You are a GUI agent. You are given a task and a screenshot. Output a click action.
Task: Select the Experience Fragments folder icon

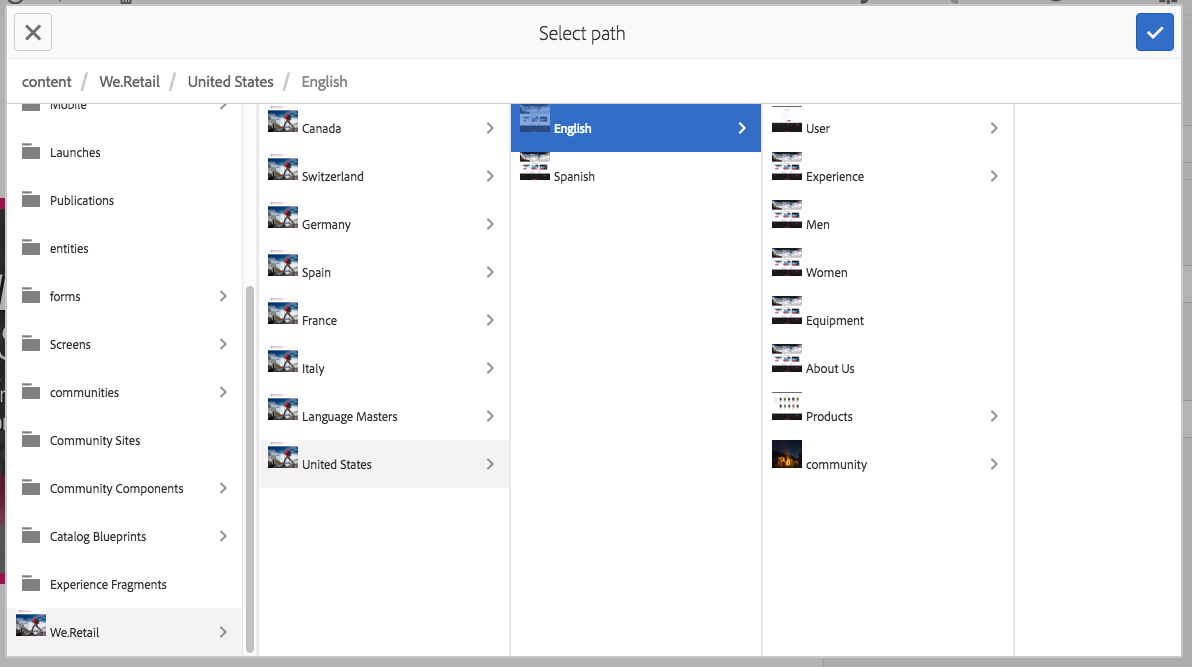(x=31, y=583)
